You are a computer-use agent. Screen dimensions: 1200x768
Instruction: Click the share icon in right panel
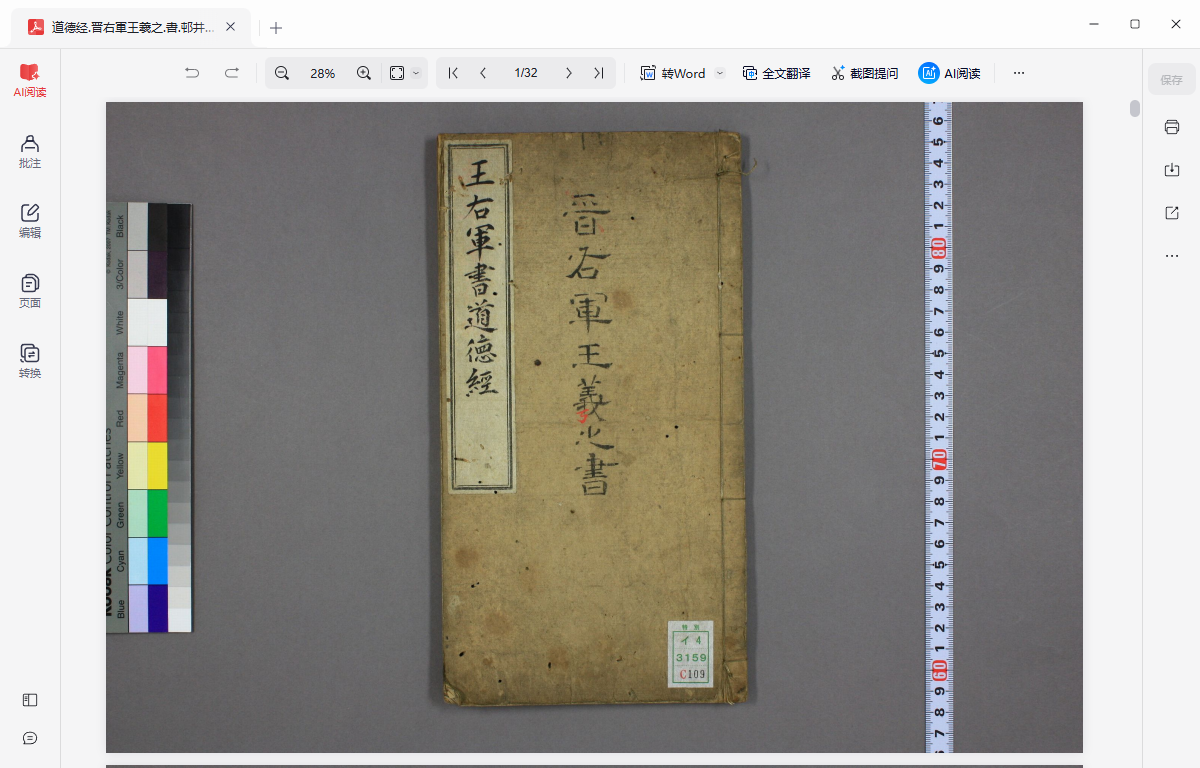(1171, 213)
